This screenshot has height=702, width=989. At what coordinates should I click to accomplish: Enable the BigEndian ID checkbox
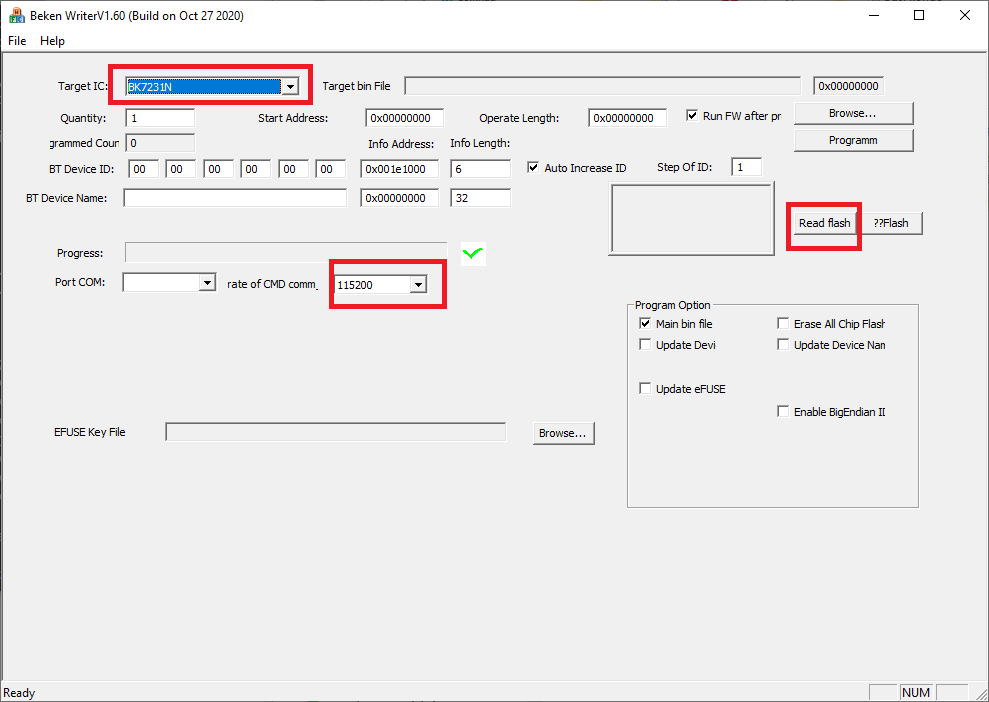[x=783, y=412]
